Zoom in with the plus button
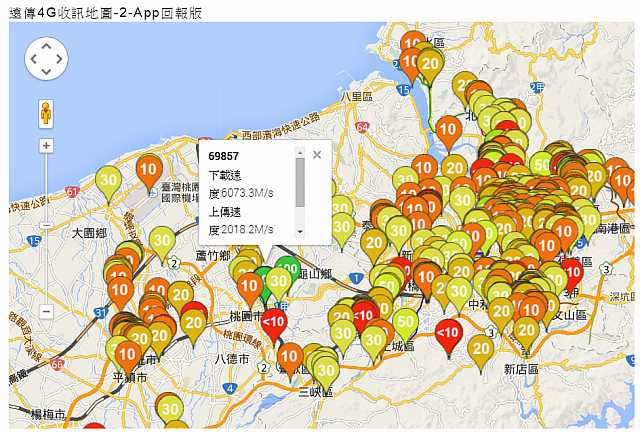The width and height of the screenshot is (640, 434). click(46, 146)
